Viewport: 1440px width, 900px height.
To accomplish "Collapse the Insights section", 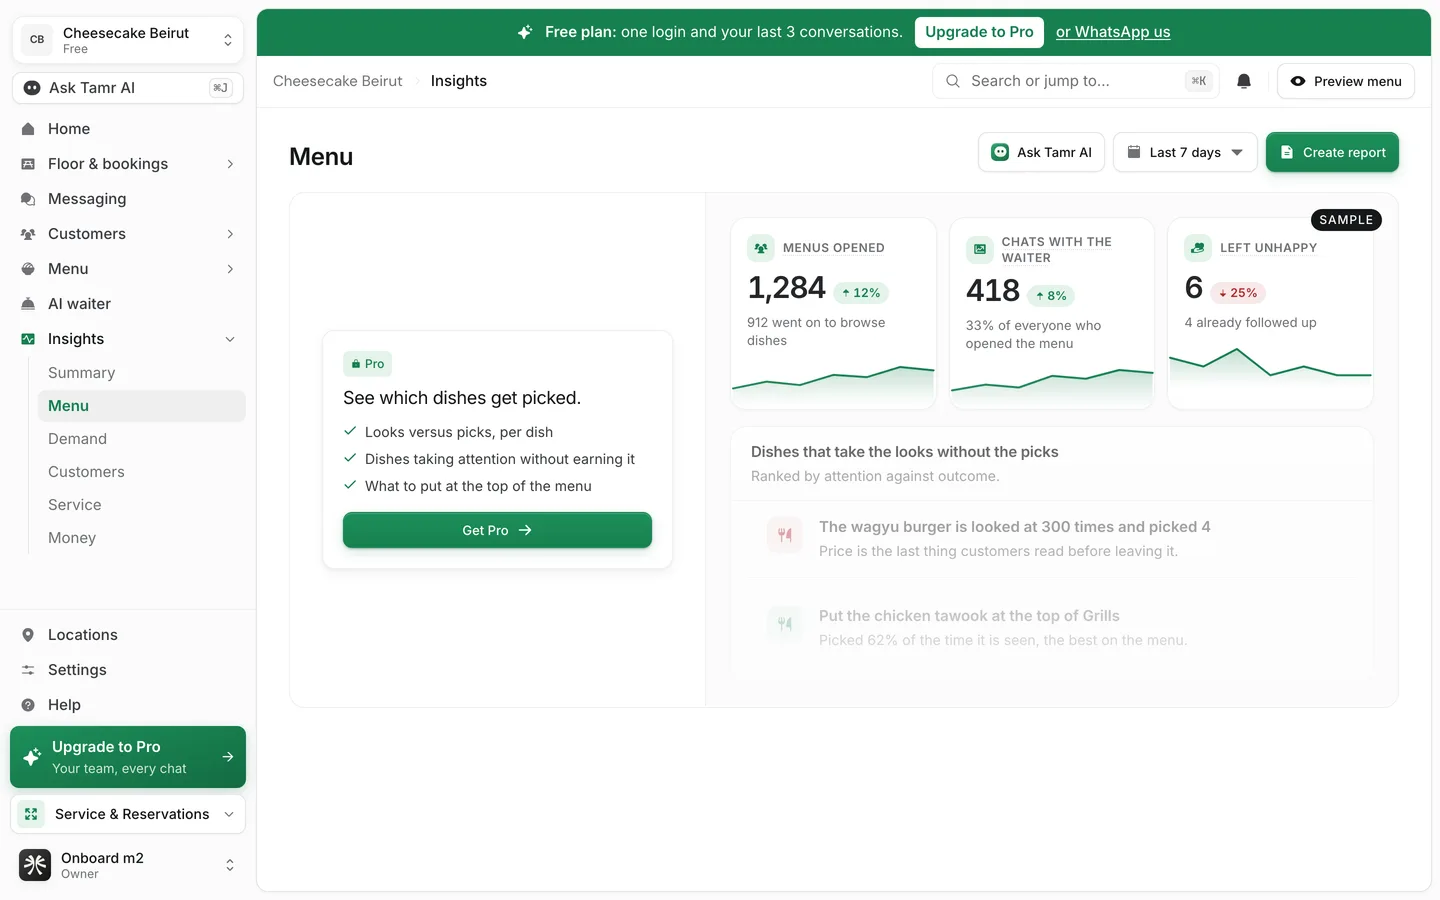I will tap(230, 339).
